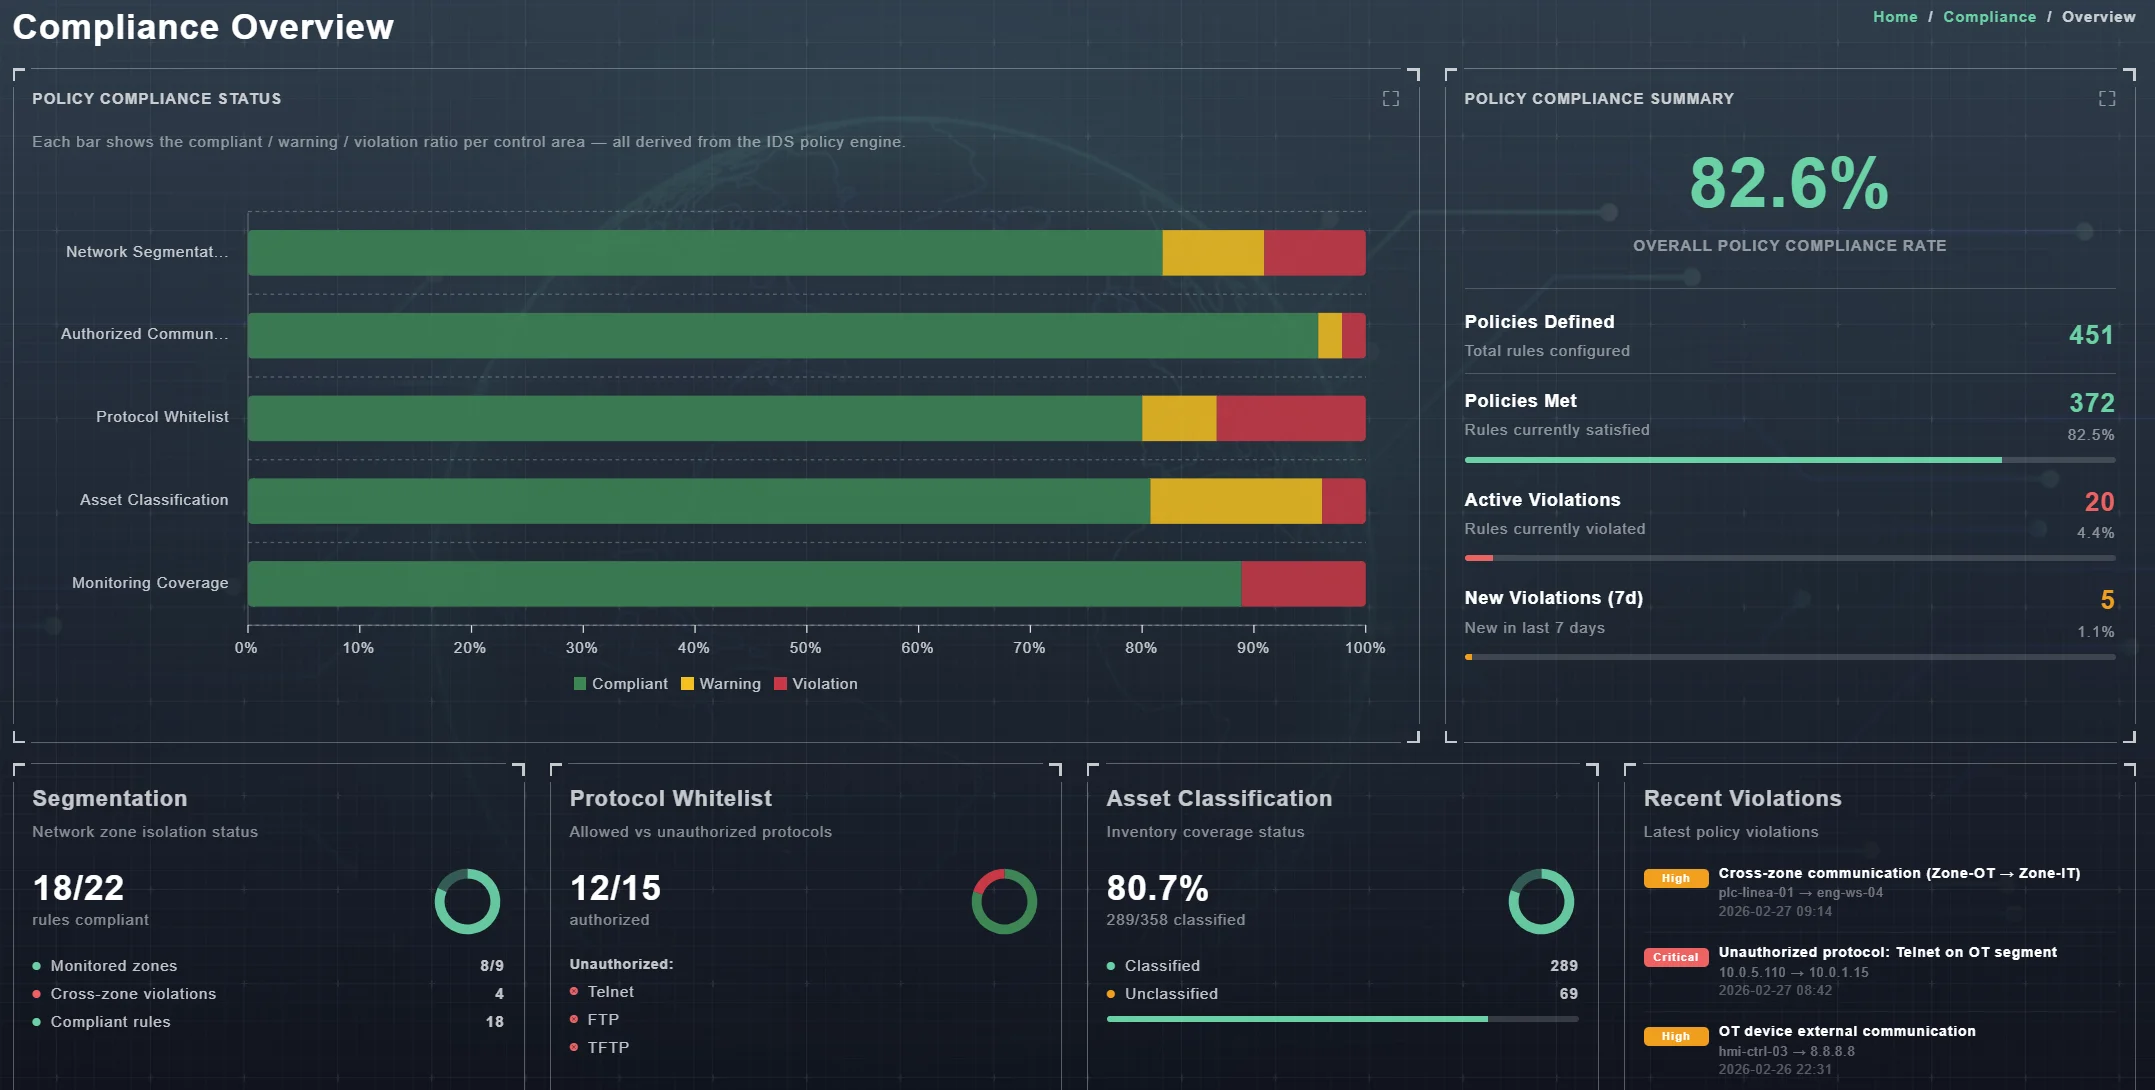
Task: Click the Active Violations progress bar
Action: (x=1789, y=558)
